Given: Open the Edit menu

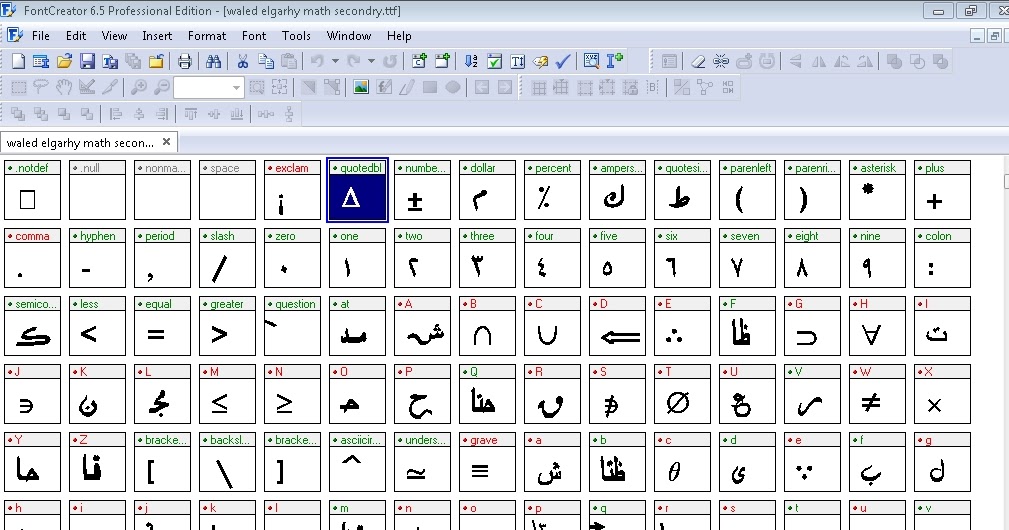Looking at the screenshot, I should [75, 36].
